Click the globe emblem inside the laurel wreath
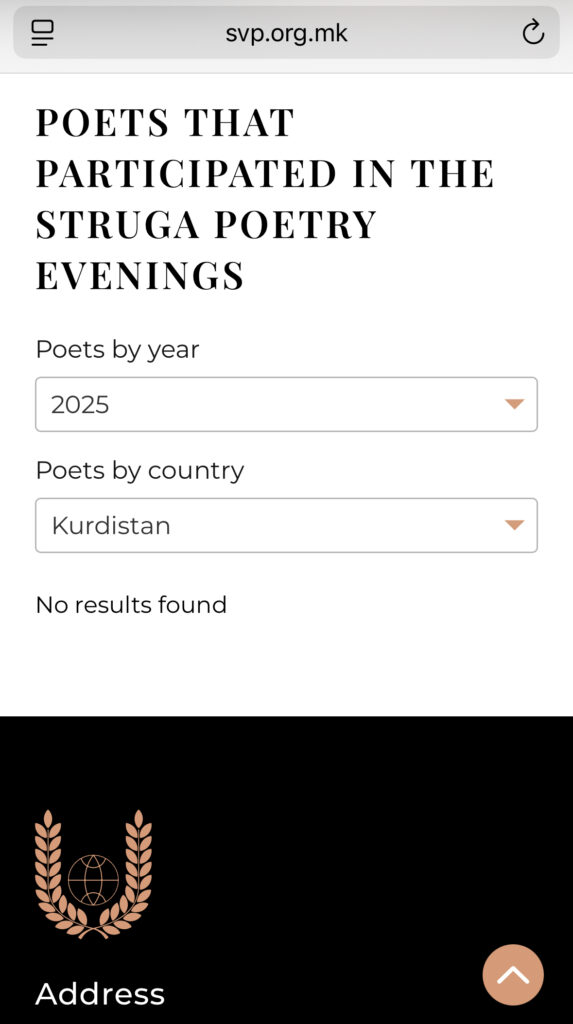This screenshot has height=1024, width=573. 93,880
